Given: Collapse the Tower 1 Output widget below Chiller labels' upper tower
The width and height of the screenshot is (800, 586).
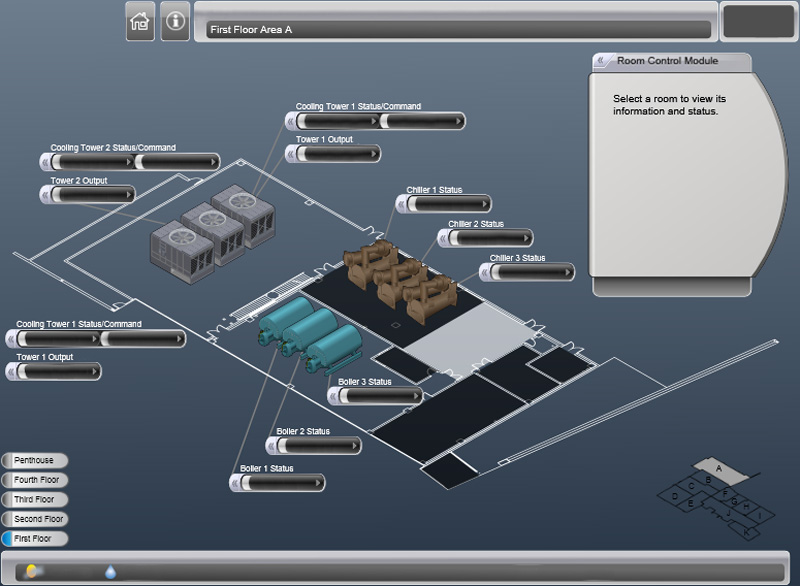Looking at the screenshot, I should [291, 154].
